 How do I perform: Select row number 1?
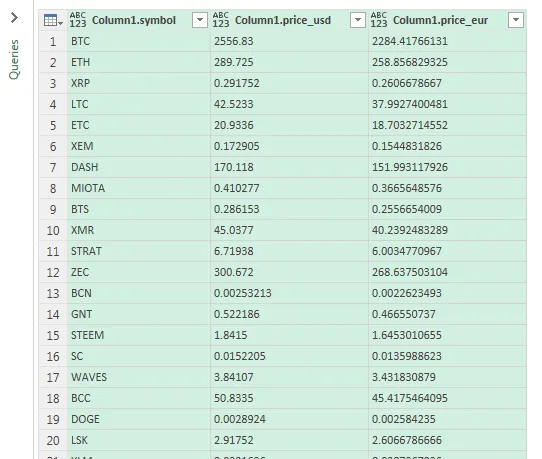53,41
